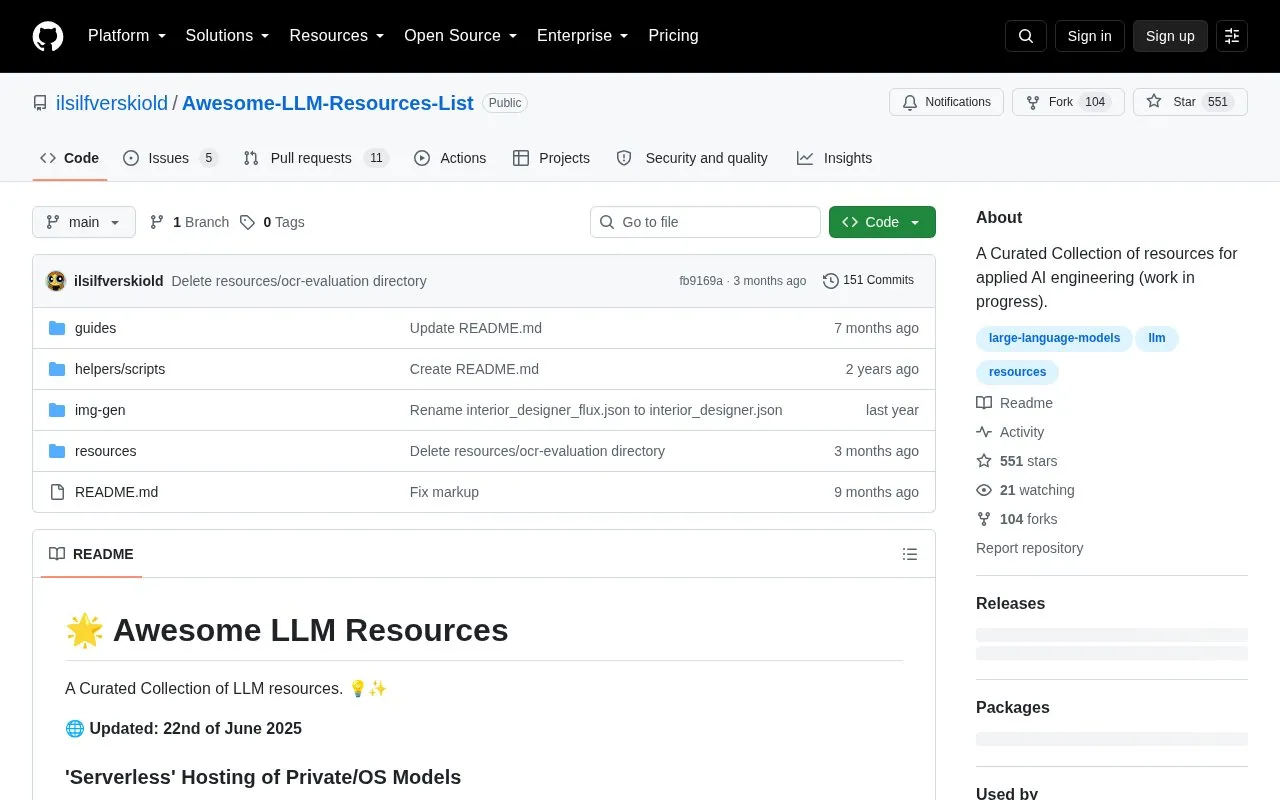This screenshot has width=1280, height=800.
Task: Expand the Enterprise menu
Action: click(x=583, y=36)
